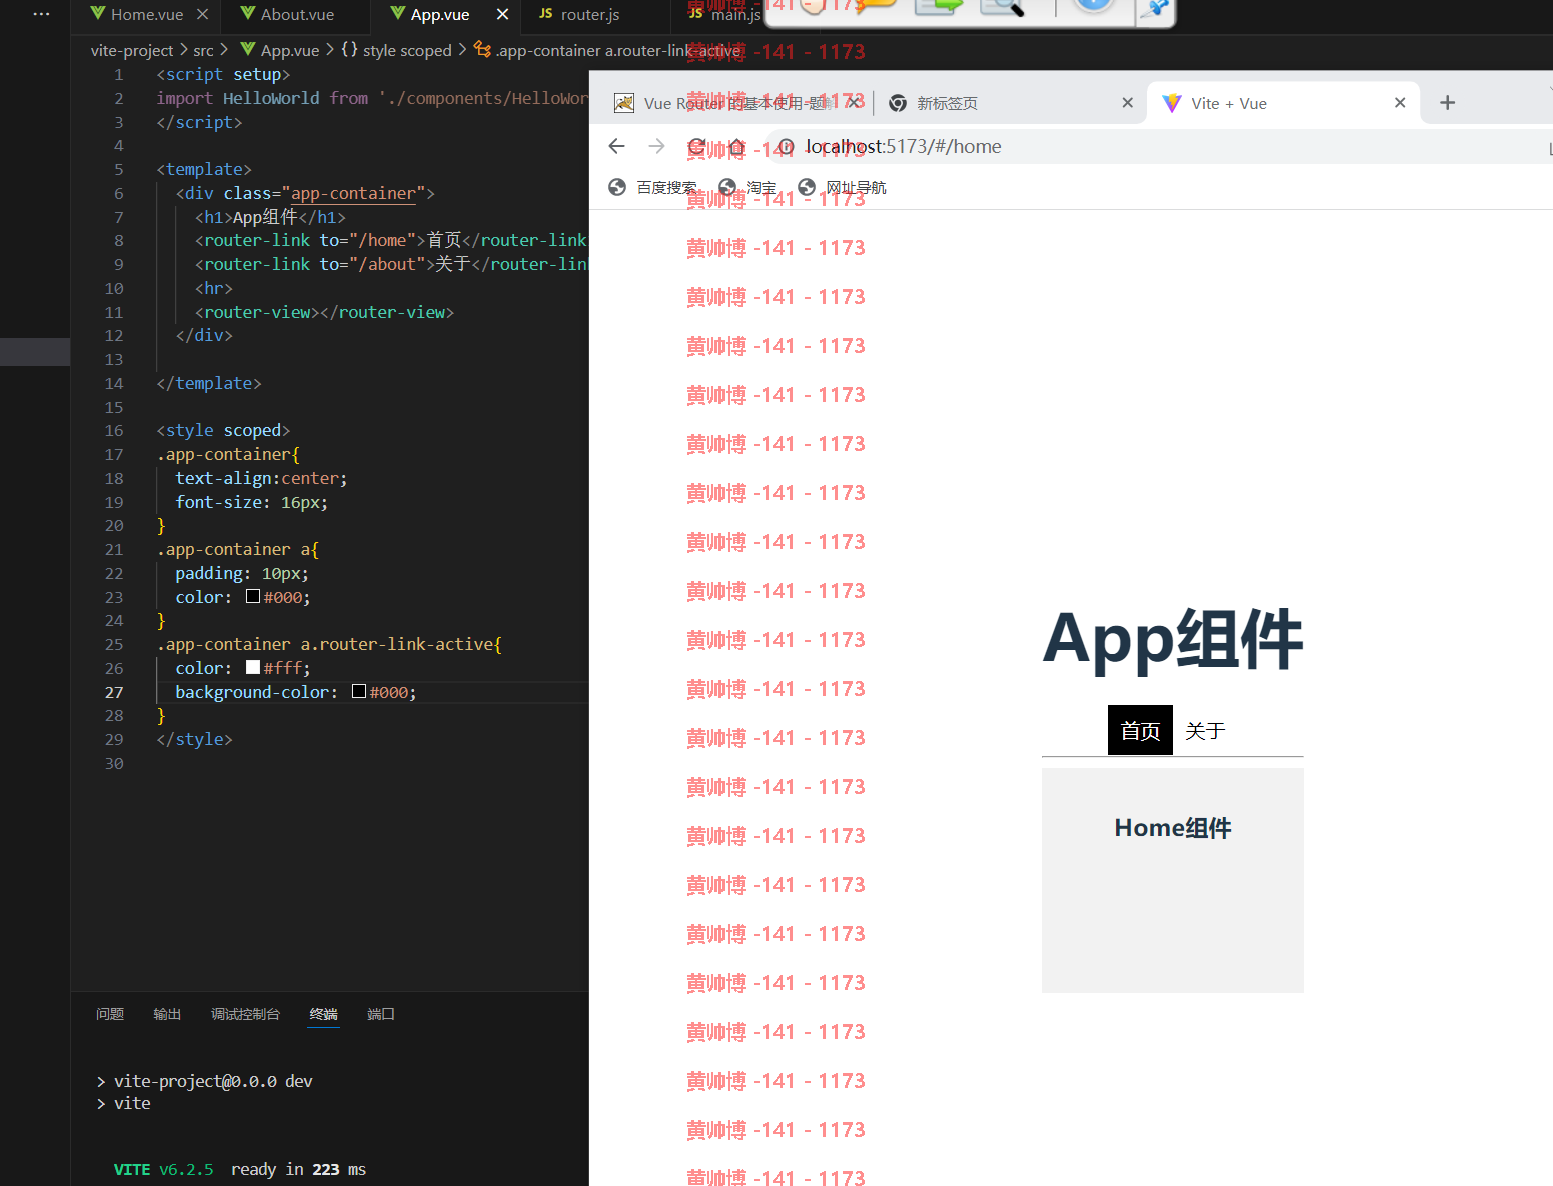Screen dimensions: 1553x1186
Task: Open the 问题 (Problems) panel tab
Action: pos(110,1014)
